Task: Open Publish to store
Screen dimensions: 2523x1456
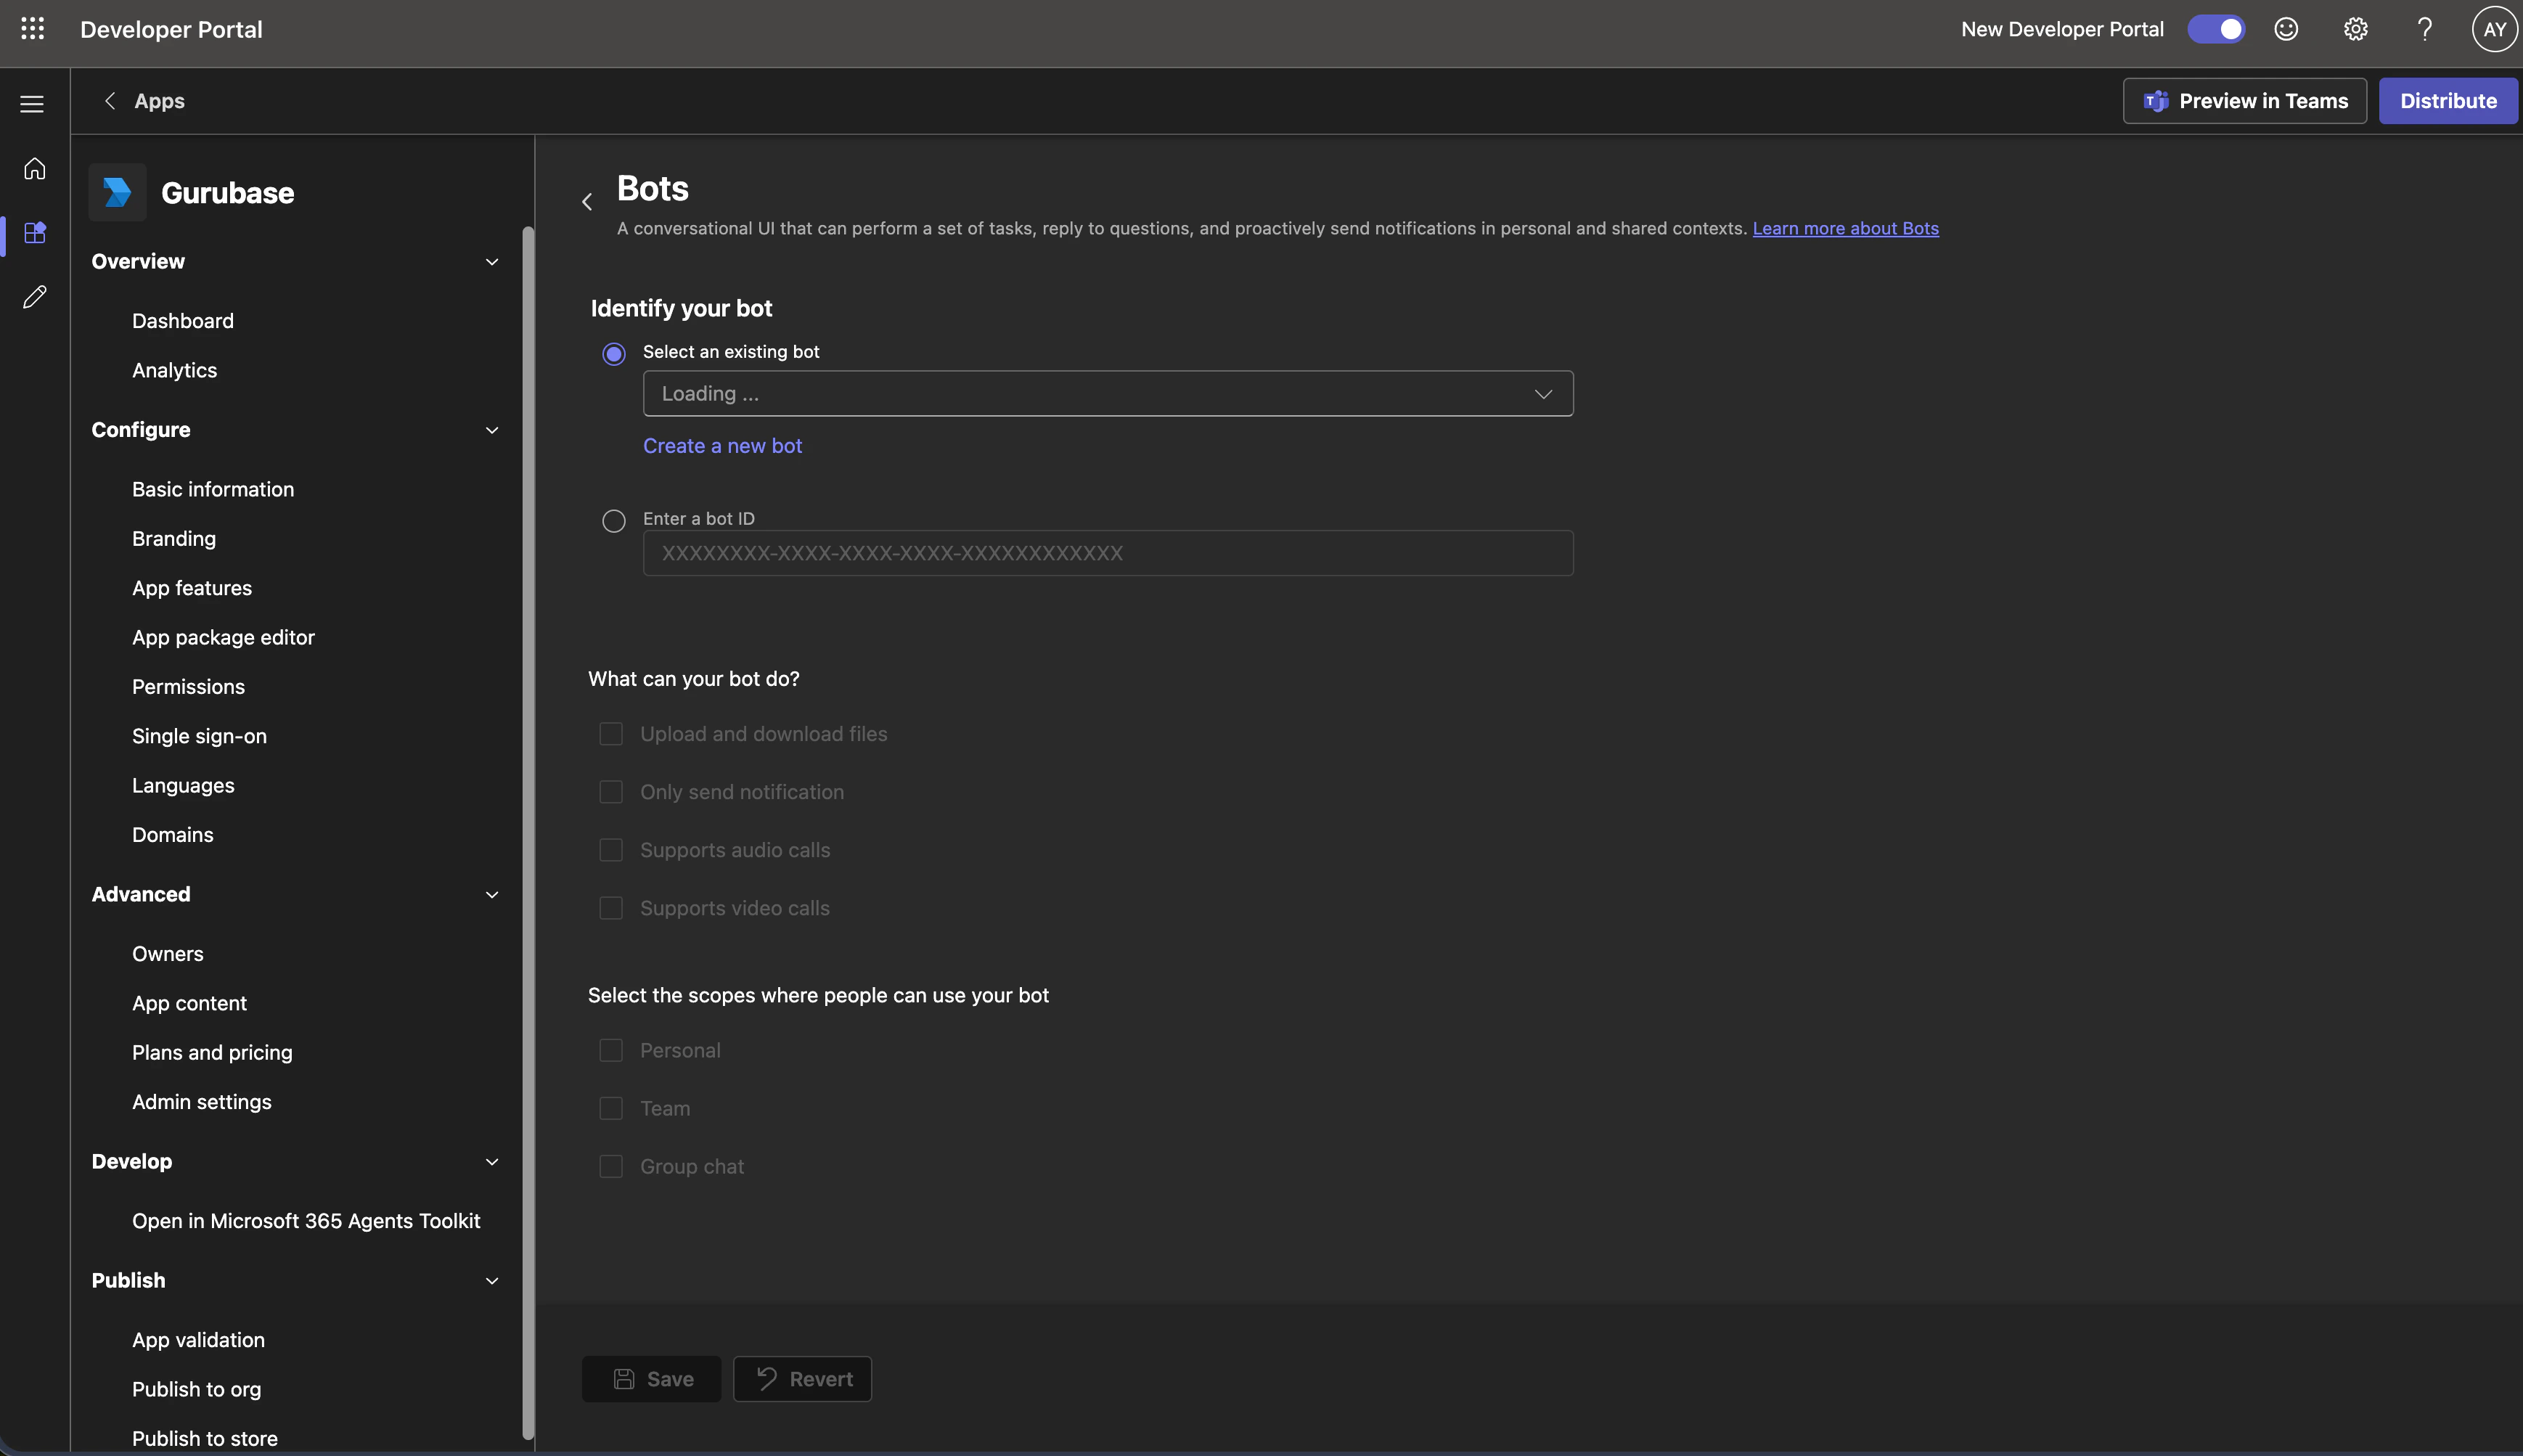Action: coord(205,1438)
